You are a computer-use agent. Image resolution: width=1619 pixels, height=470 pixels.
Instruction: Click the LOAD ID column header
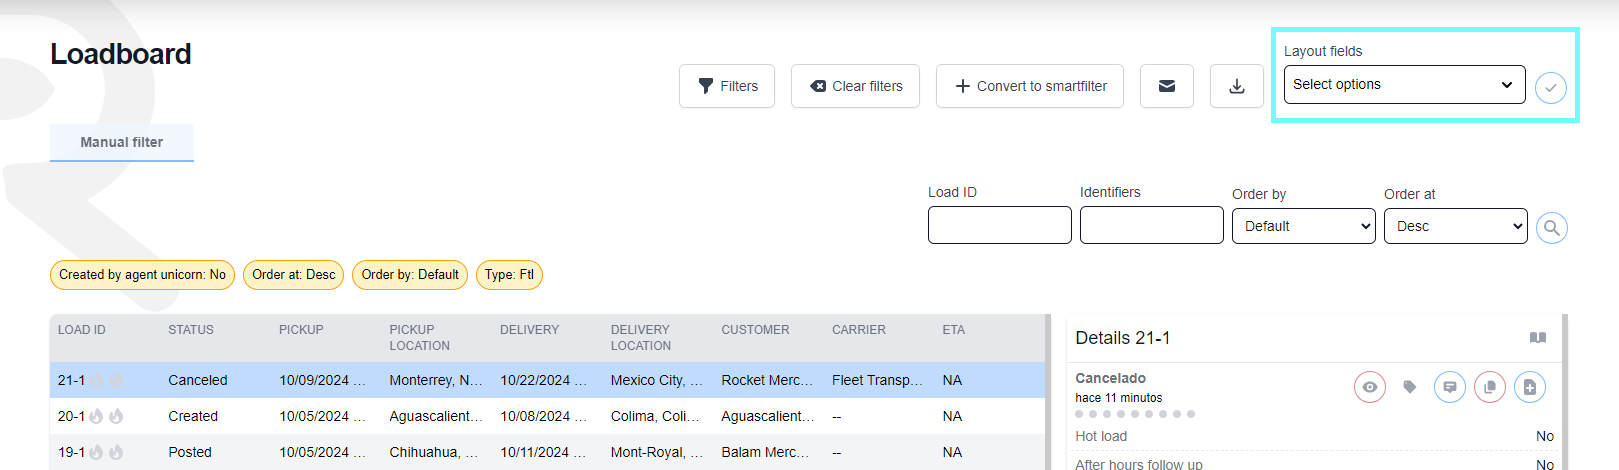click(x=82, y=330)
